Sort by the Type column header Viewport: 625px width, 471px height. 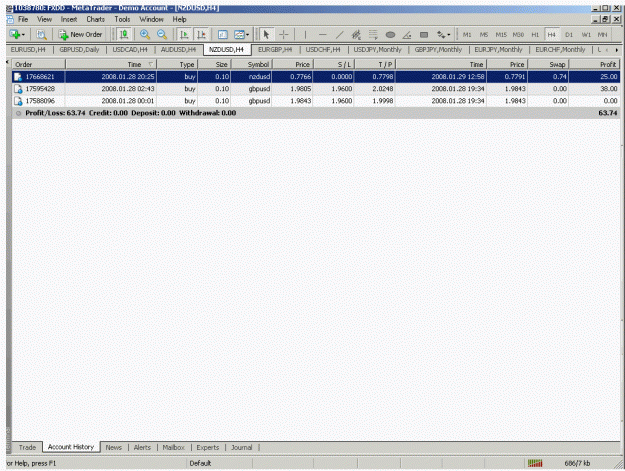[x=177, y=64]
